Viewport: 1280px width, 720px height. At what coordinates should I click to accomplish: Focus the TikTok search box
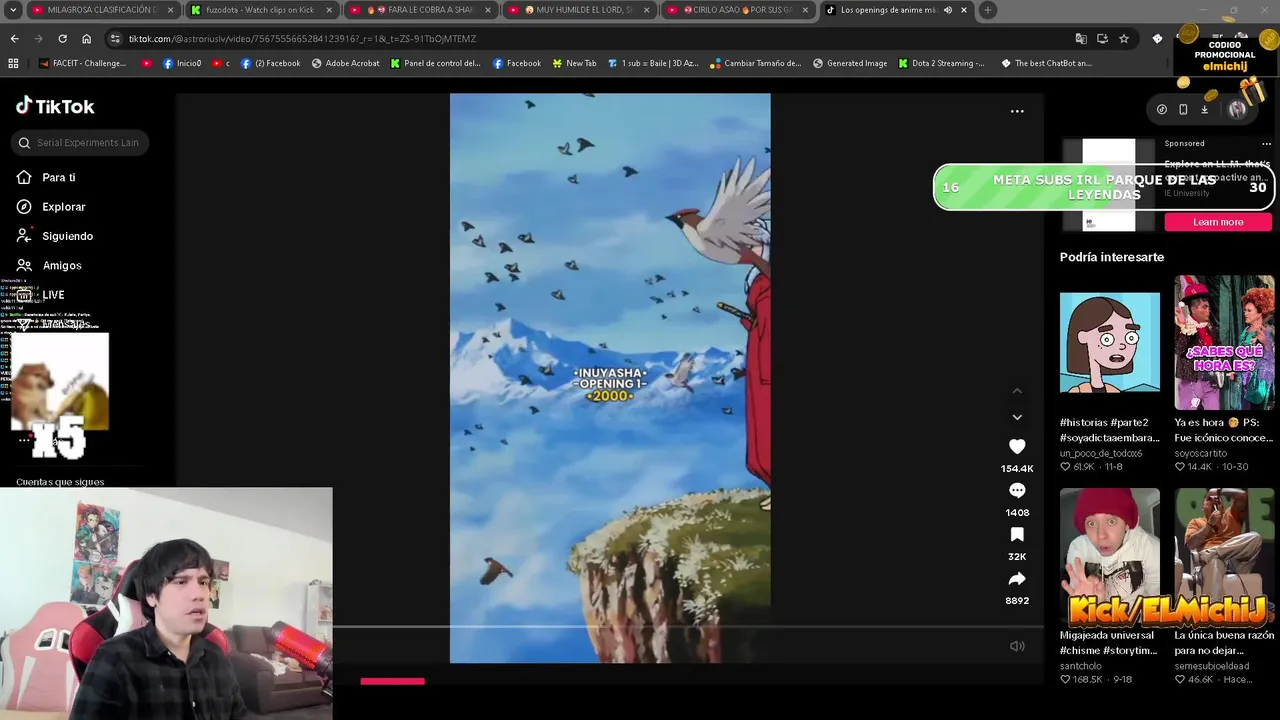[82, 143]
